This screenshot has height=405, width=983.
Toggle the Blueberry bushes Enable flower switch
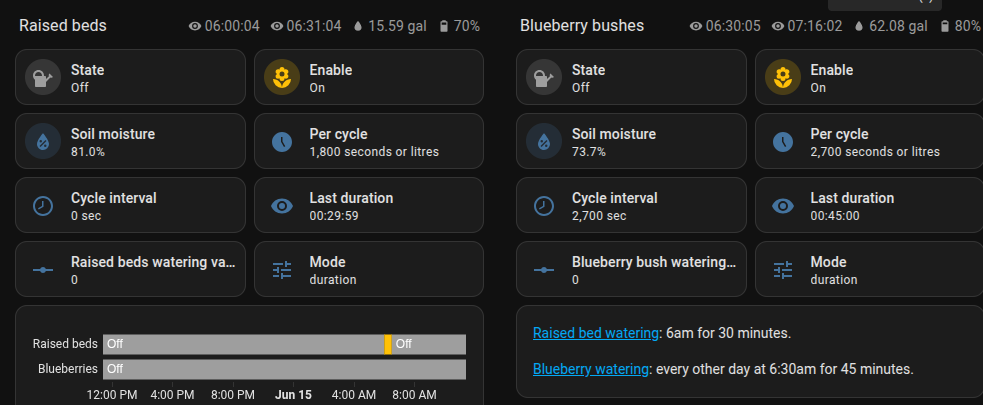[783, 78]
